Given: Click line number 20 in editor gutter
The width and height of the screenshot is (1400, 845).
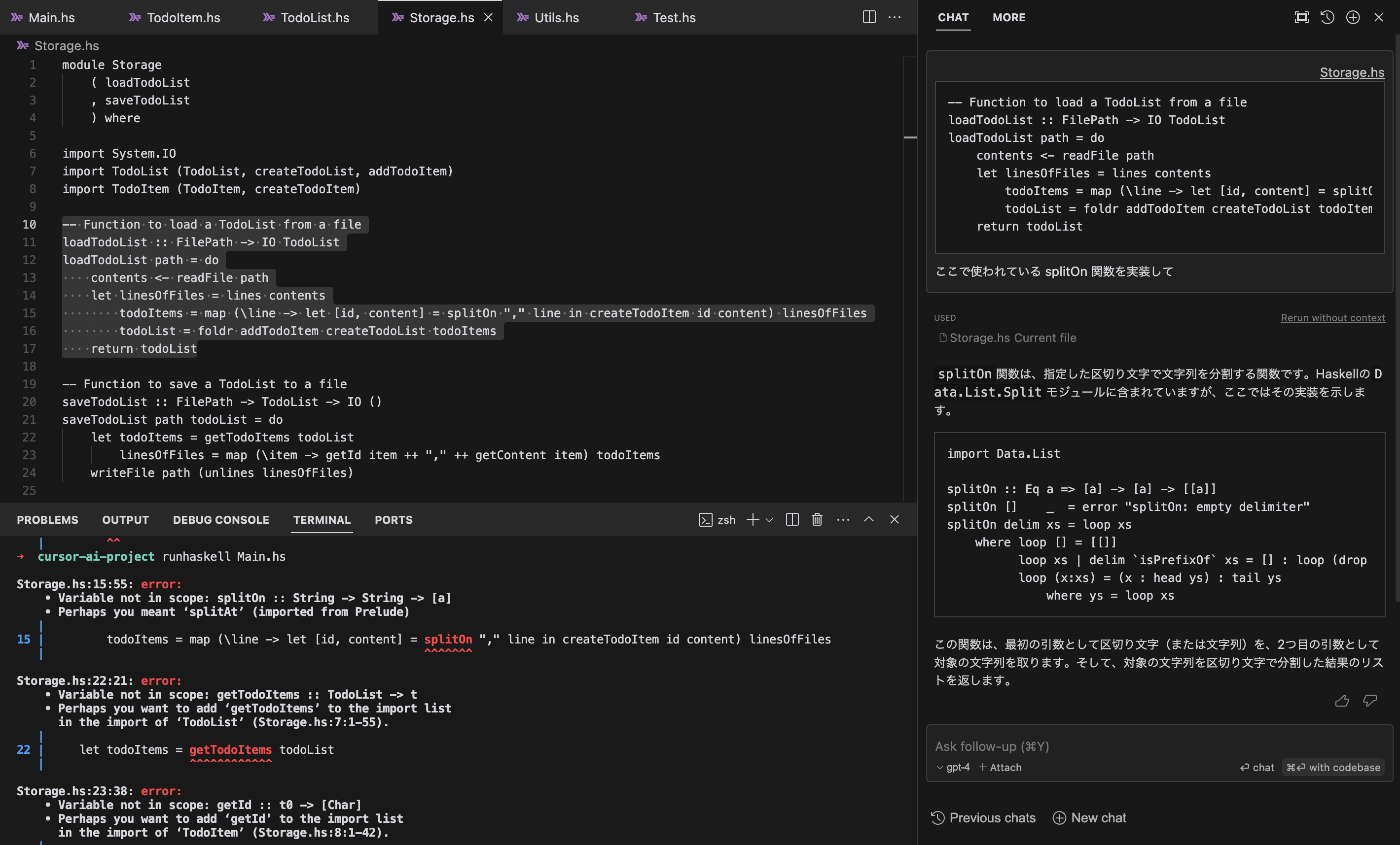Looking at the screenshot, I should click(29, 402).
